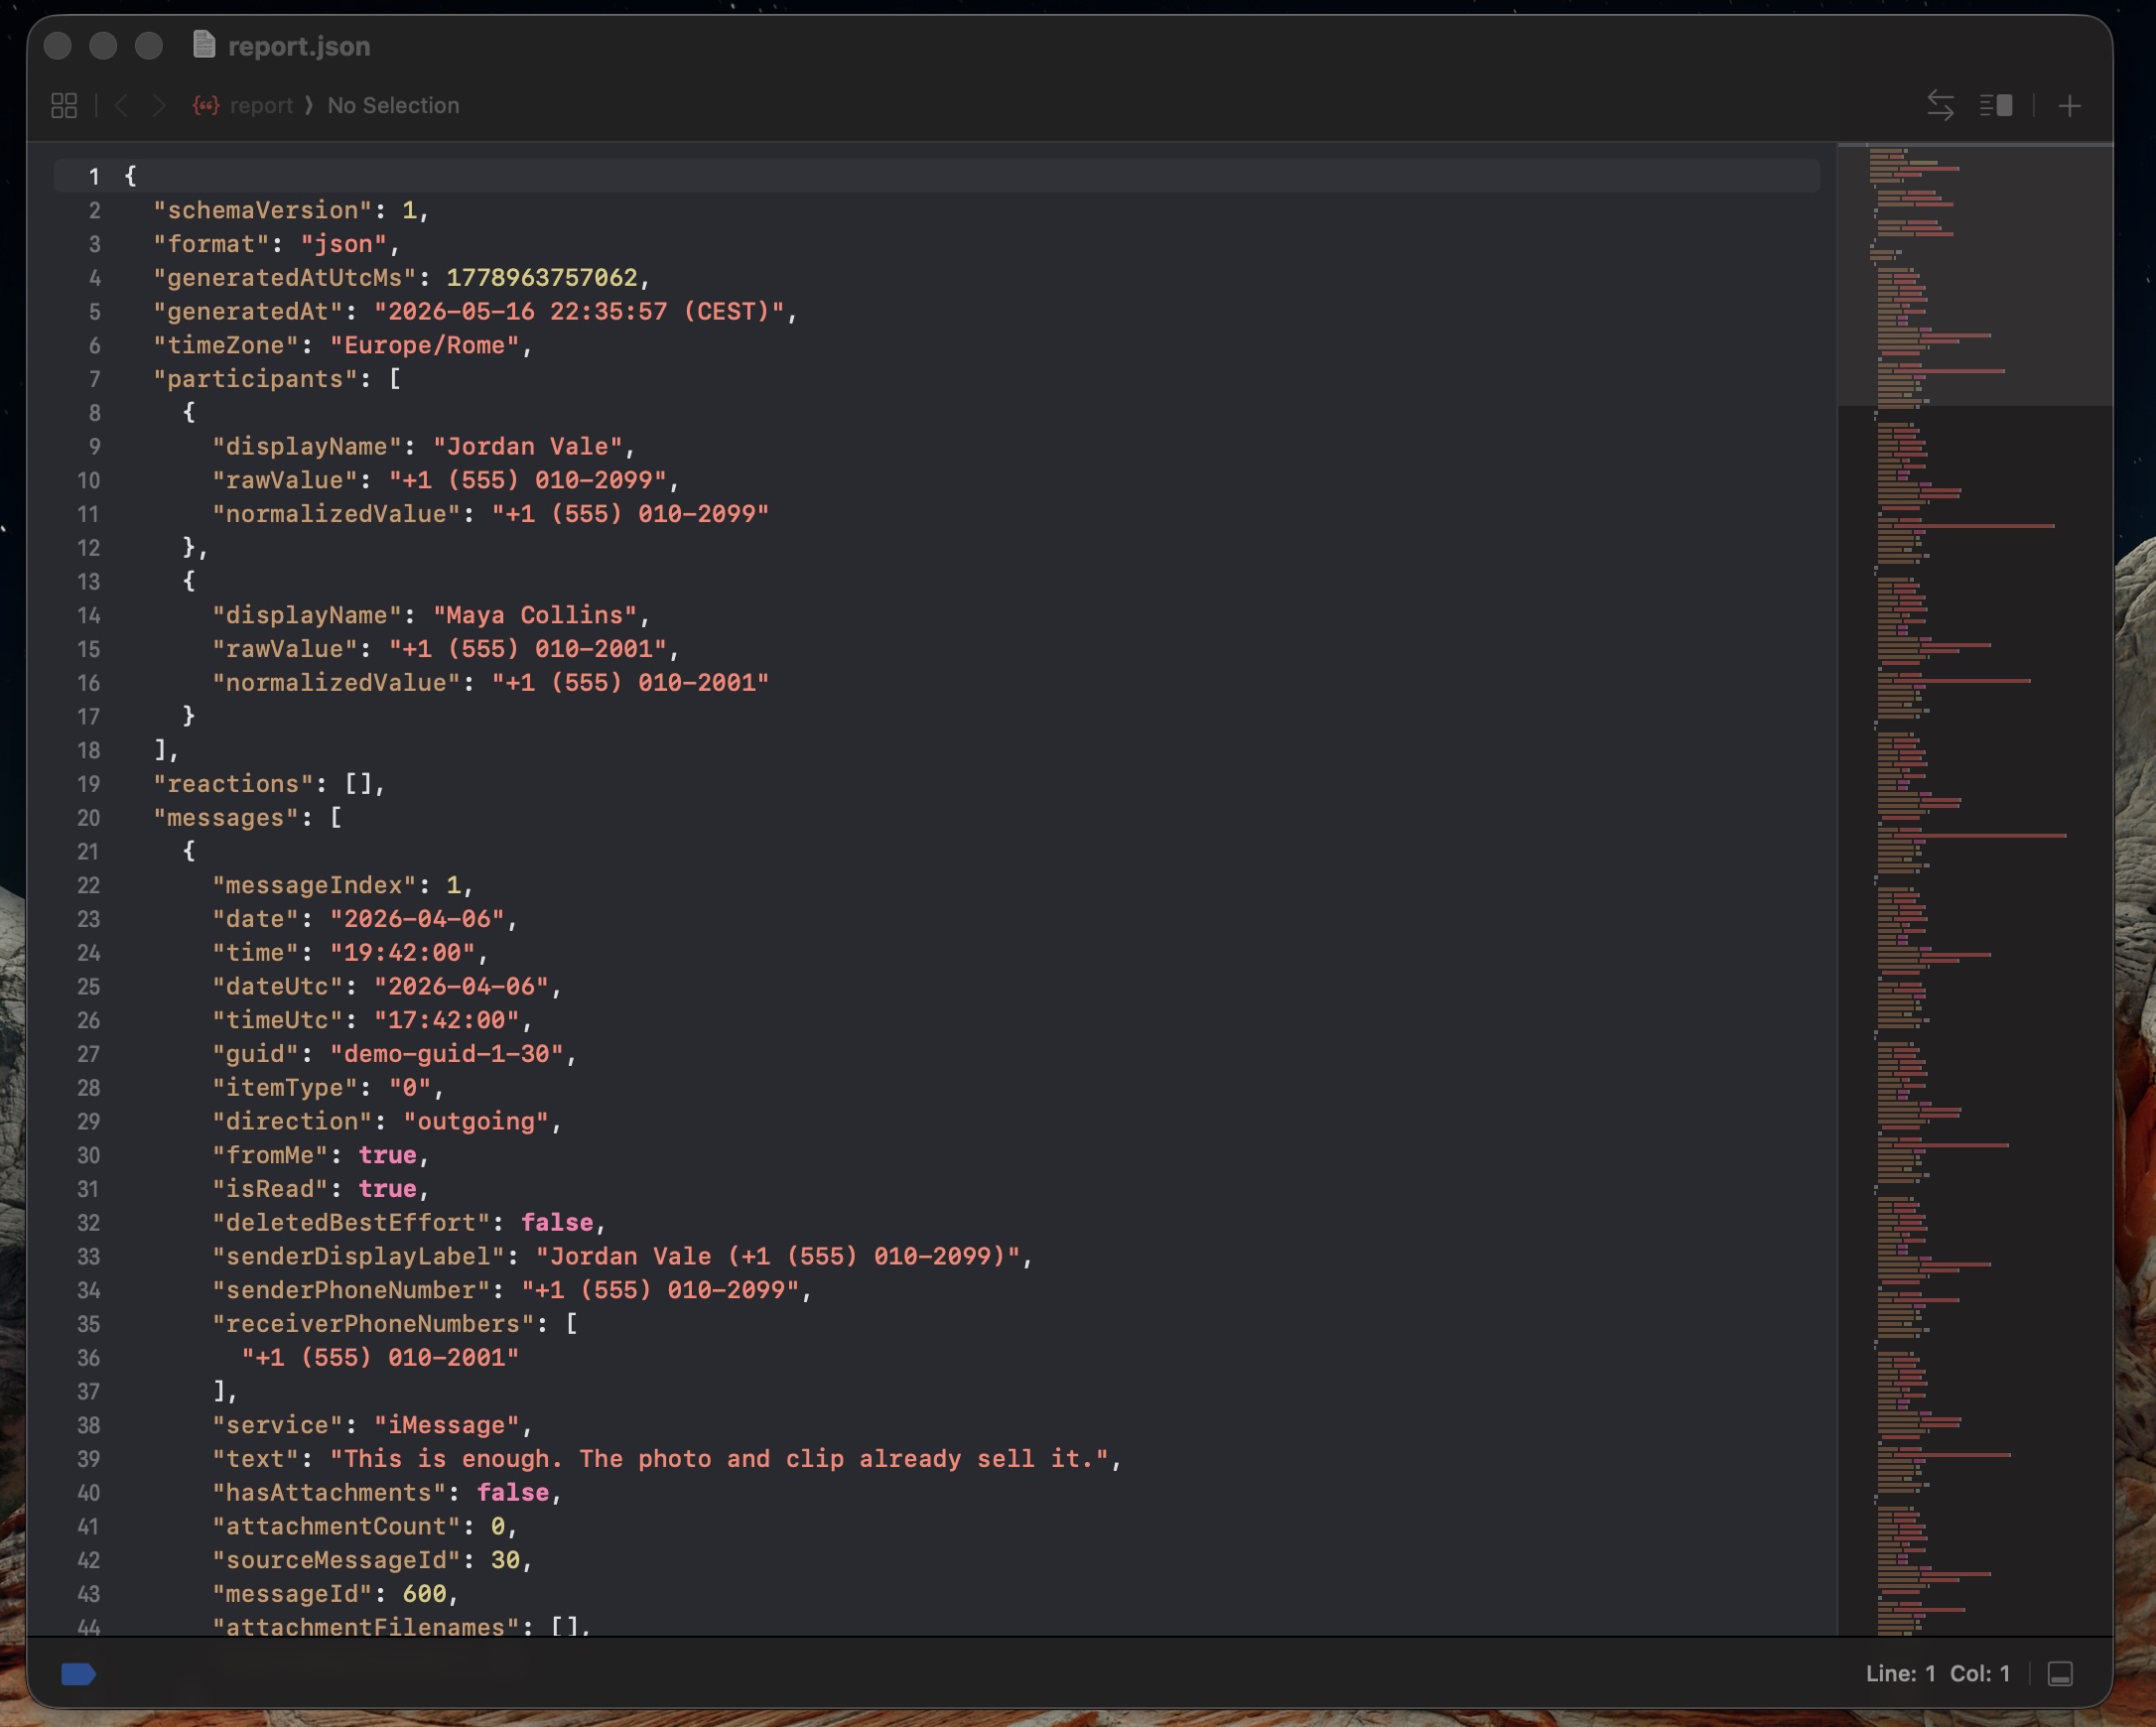
Task: Click the "19:42:00" time value
Action: [x=402, y=953]
